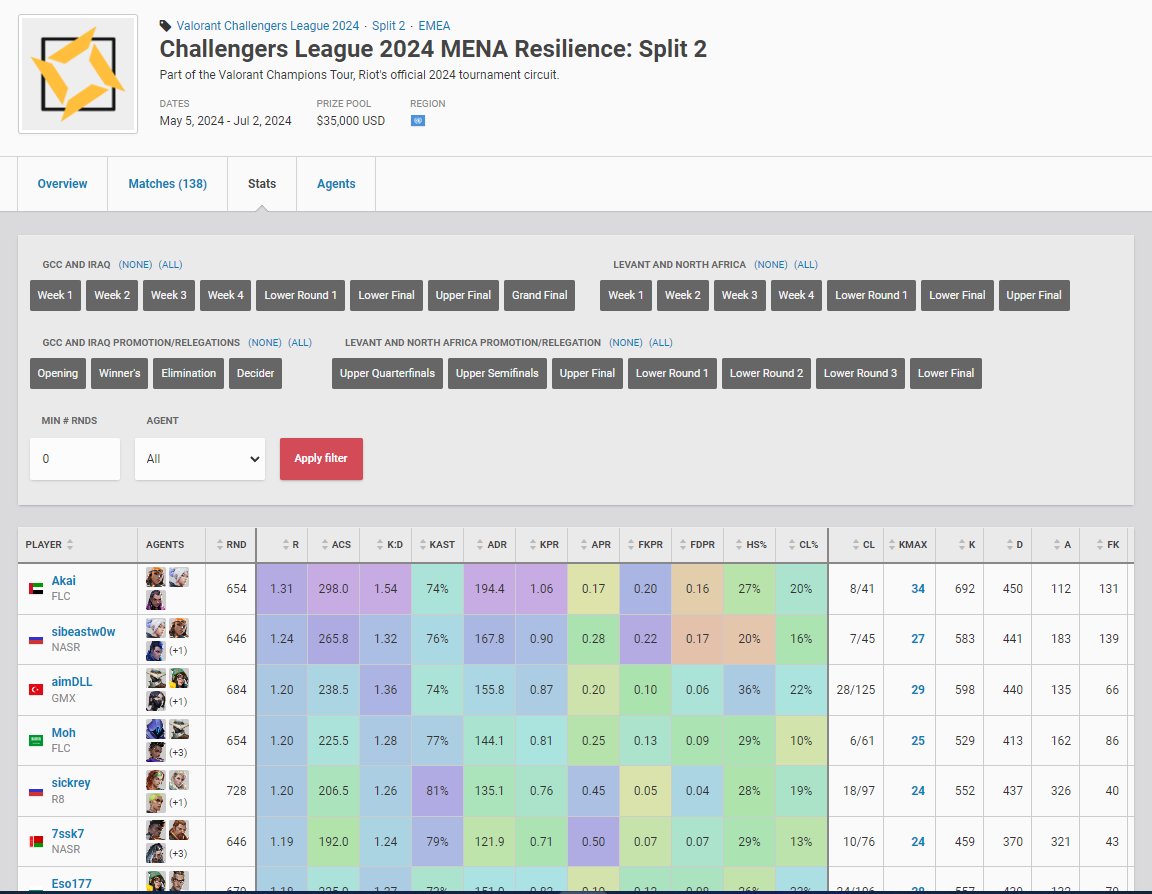The width and height of the screenshot is (1152, 894).
Task: Open player sibeastw0w's profile
Action: tap(83, 631)
